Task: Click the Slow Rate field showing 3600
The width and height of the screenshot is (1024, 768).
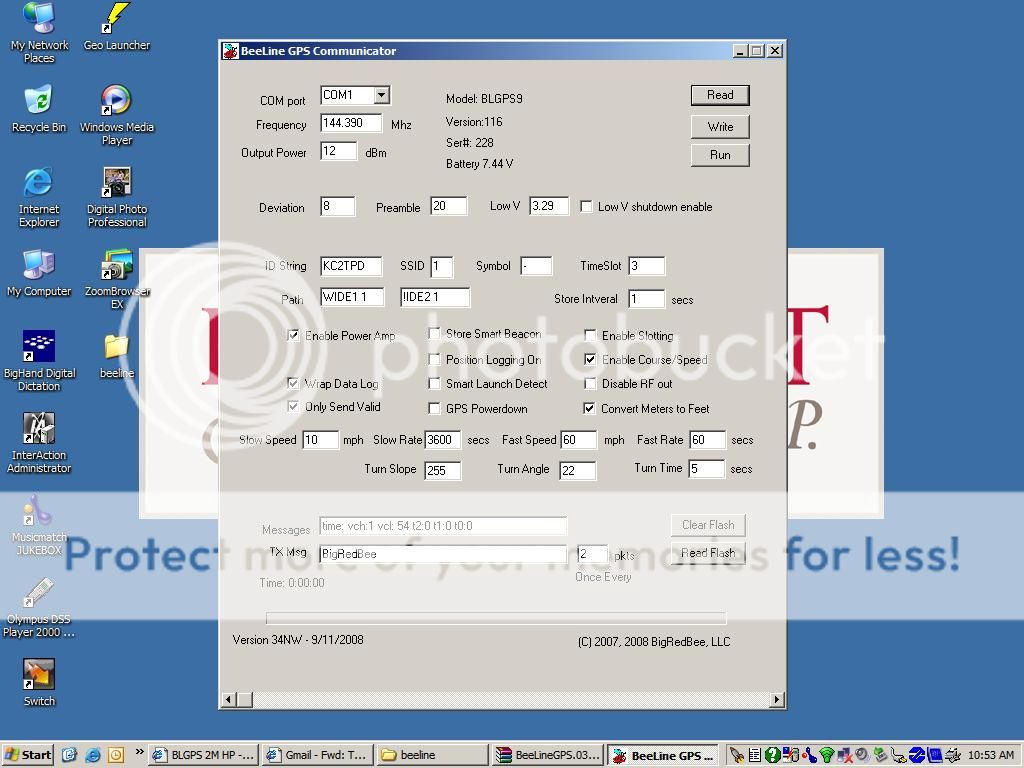Action: 442,440
